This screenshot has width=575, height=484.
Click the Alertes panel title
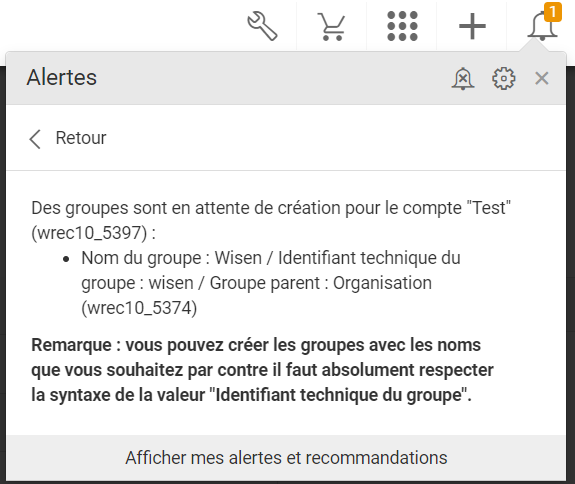tap(62, 77)
